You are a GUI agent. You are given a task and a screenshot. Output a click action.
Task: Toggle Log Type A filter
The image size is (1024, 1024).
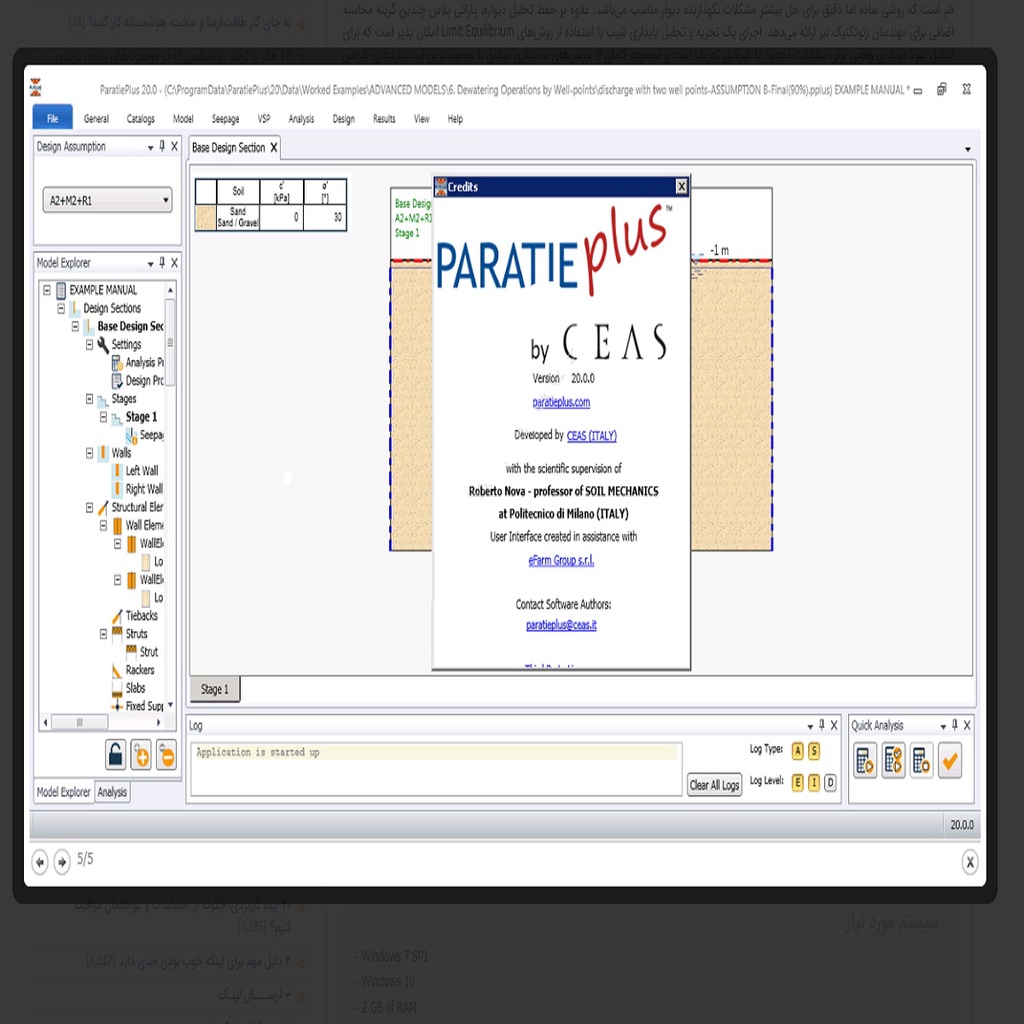pos(797,751)
